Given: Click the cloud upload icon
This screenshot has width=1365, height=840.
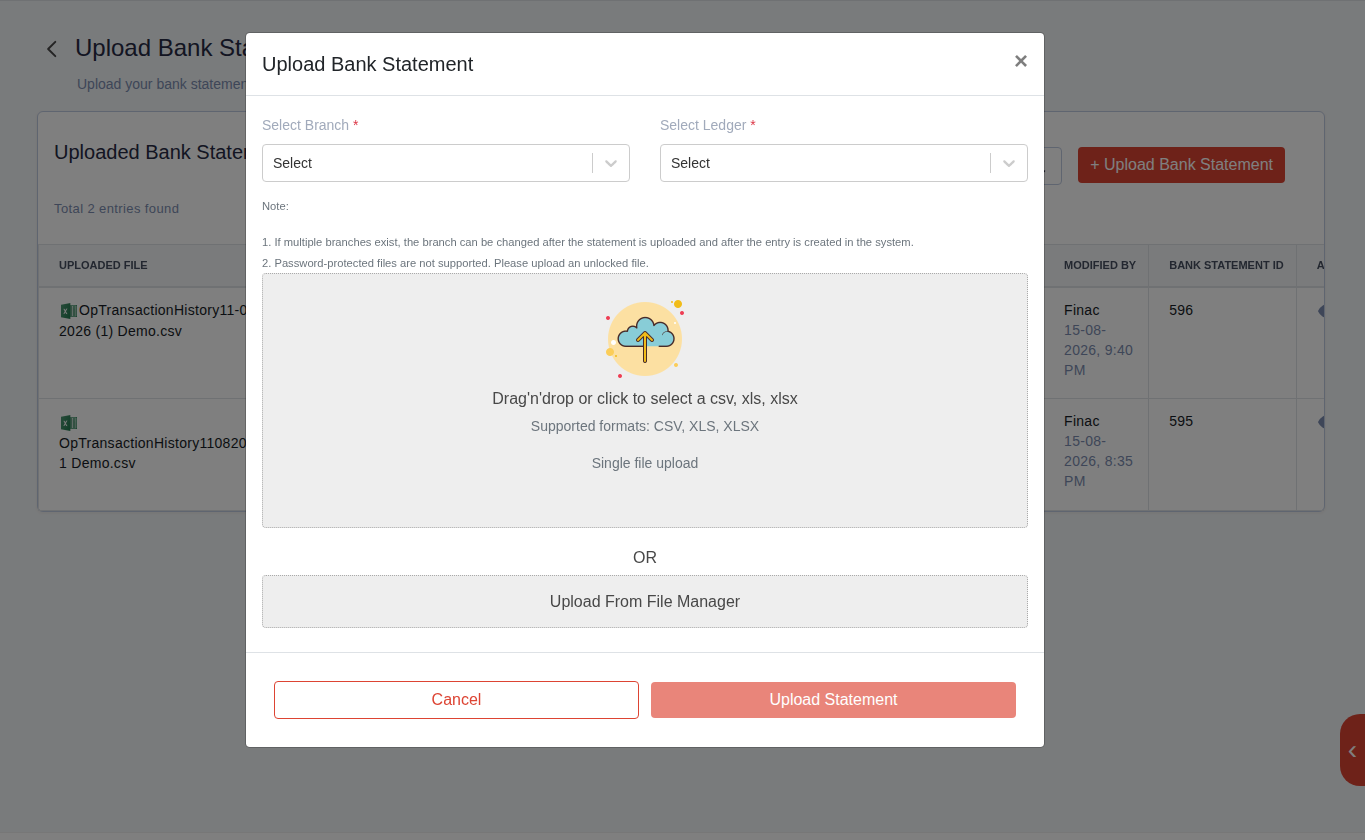Looking at the screenshot, I should click(x=645, y=339).
